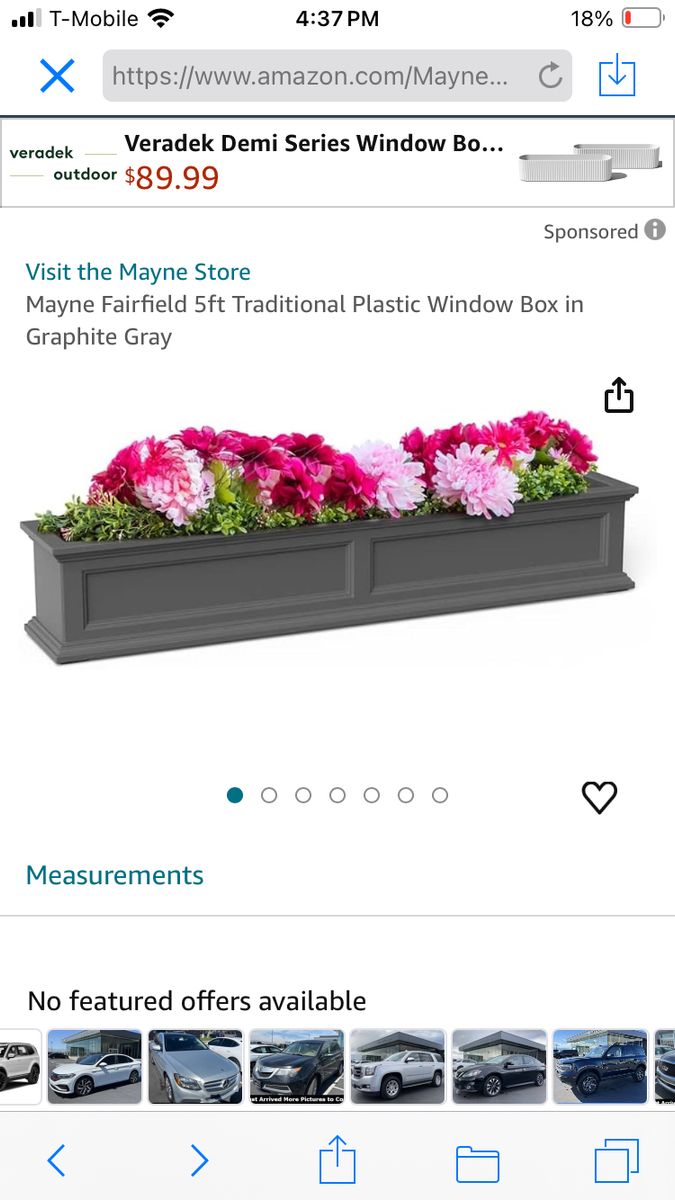Tap the download icon at top right
The height and width of the screenshot is (1200, 675).
(x=617, y=76)
